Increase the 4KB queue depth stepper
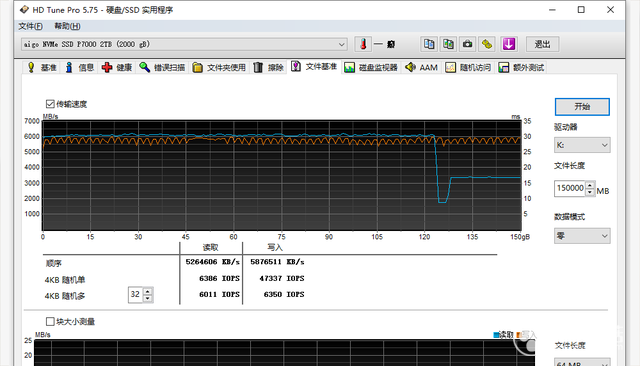 click(x=148, y=291)
